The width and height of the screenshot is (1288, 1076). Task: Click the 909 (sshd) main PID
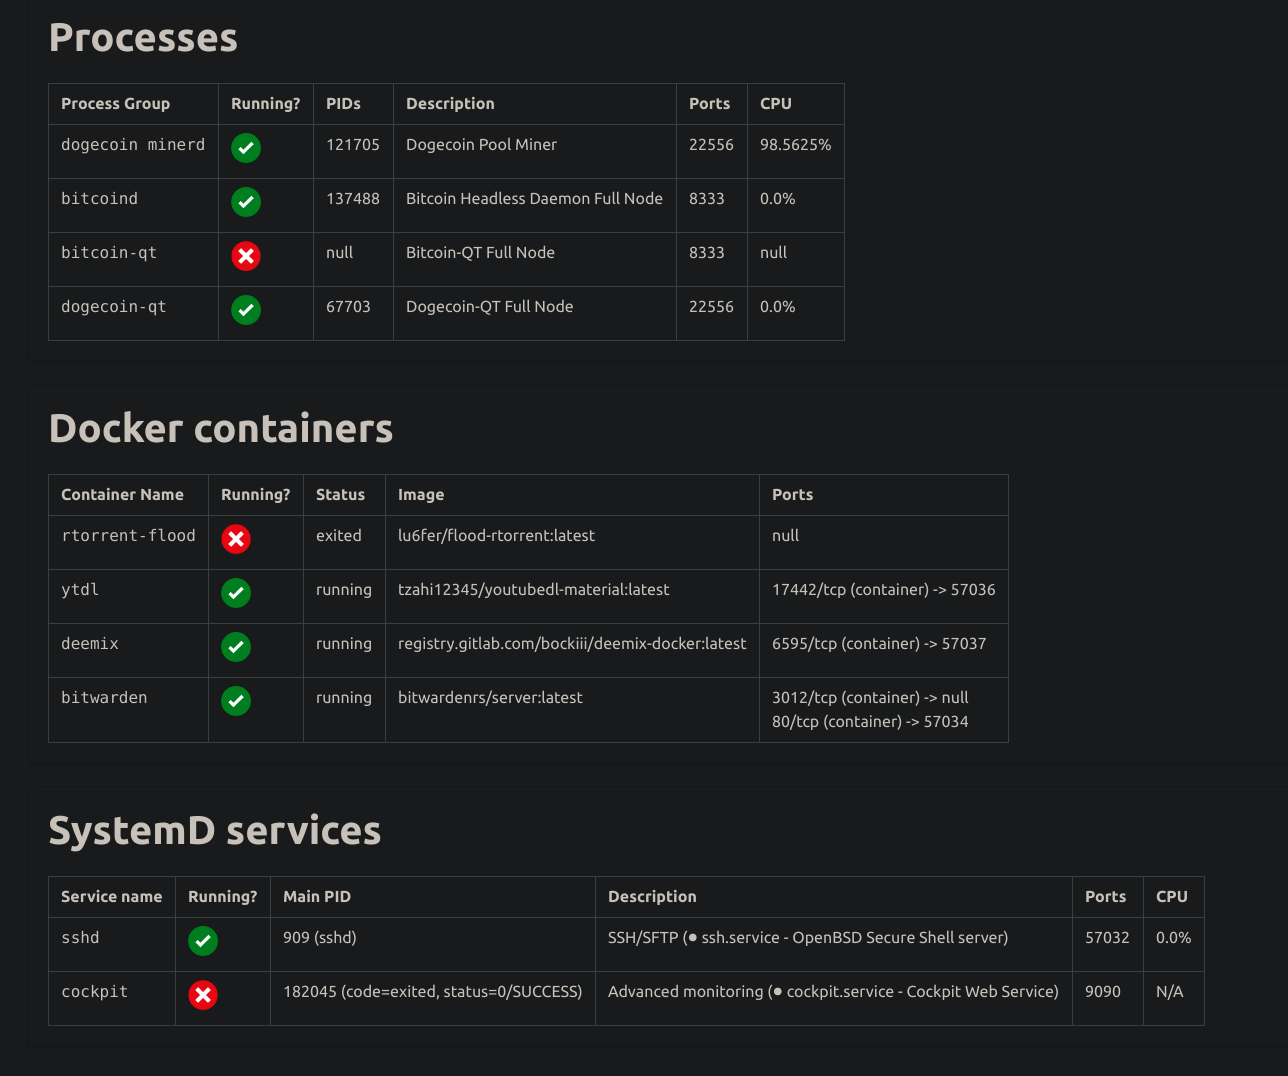pos(320,938)
